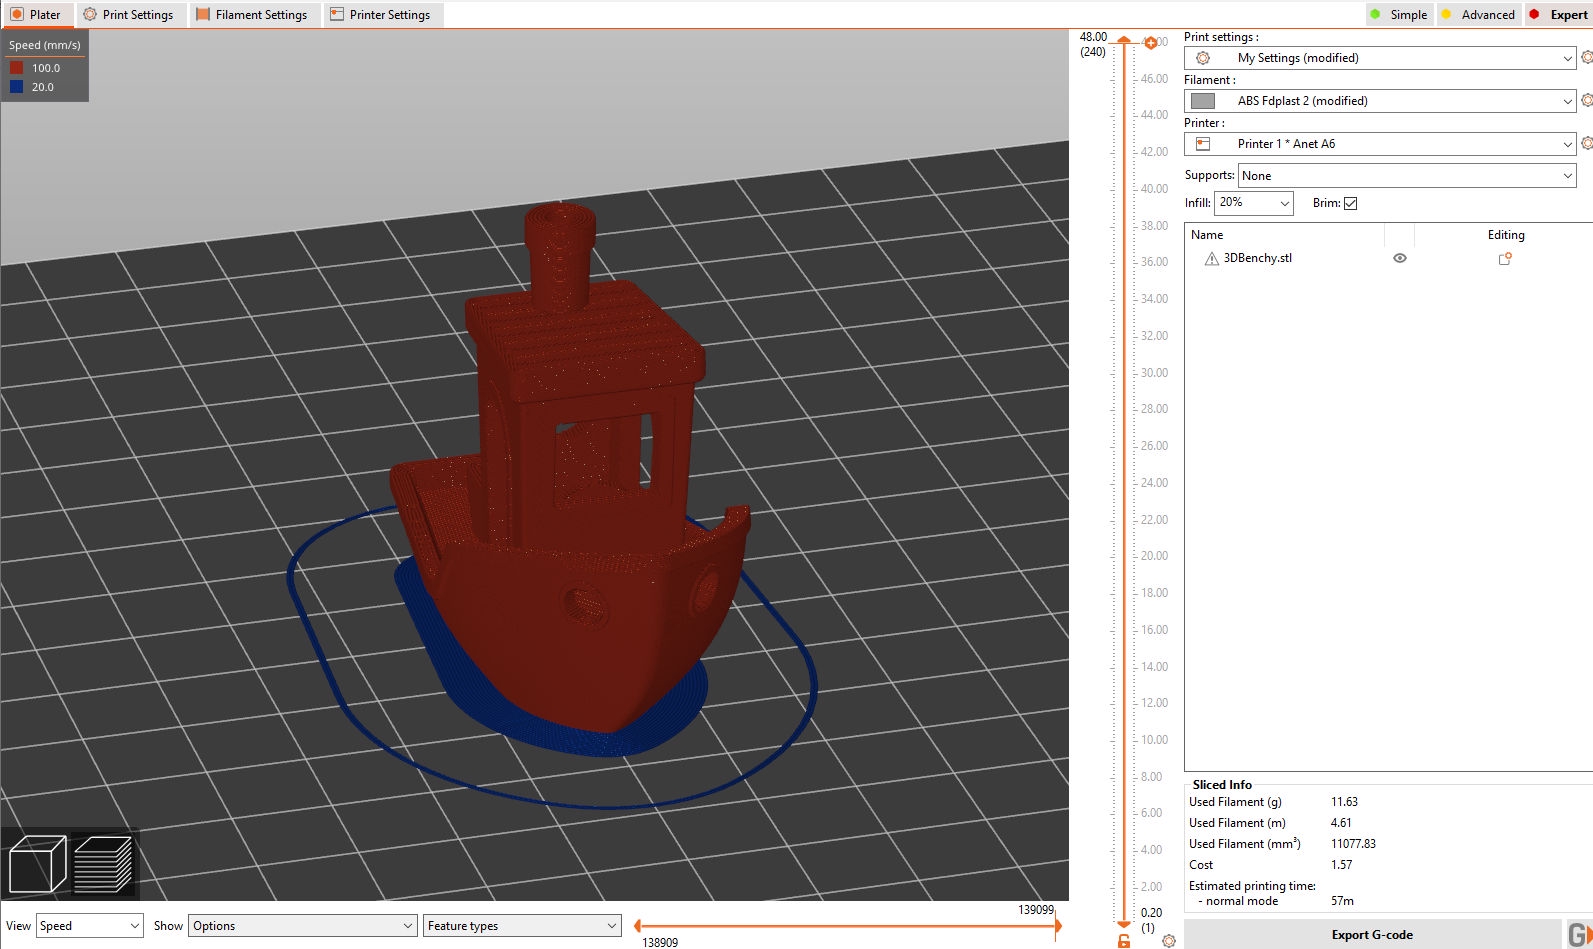Switch to the Plater tab
Viewport: 1593px width, 949px height.
tap(36, 14)
